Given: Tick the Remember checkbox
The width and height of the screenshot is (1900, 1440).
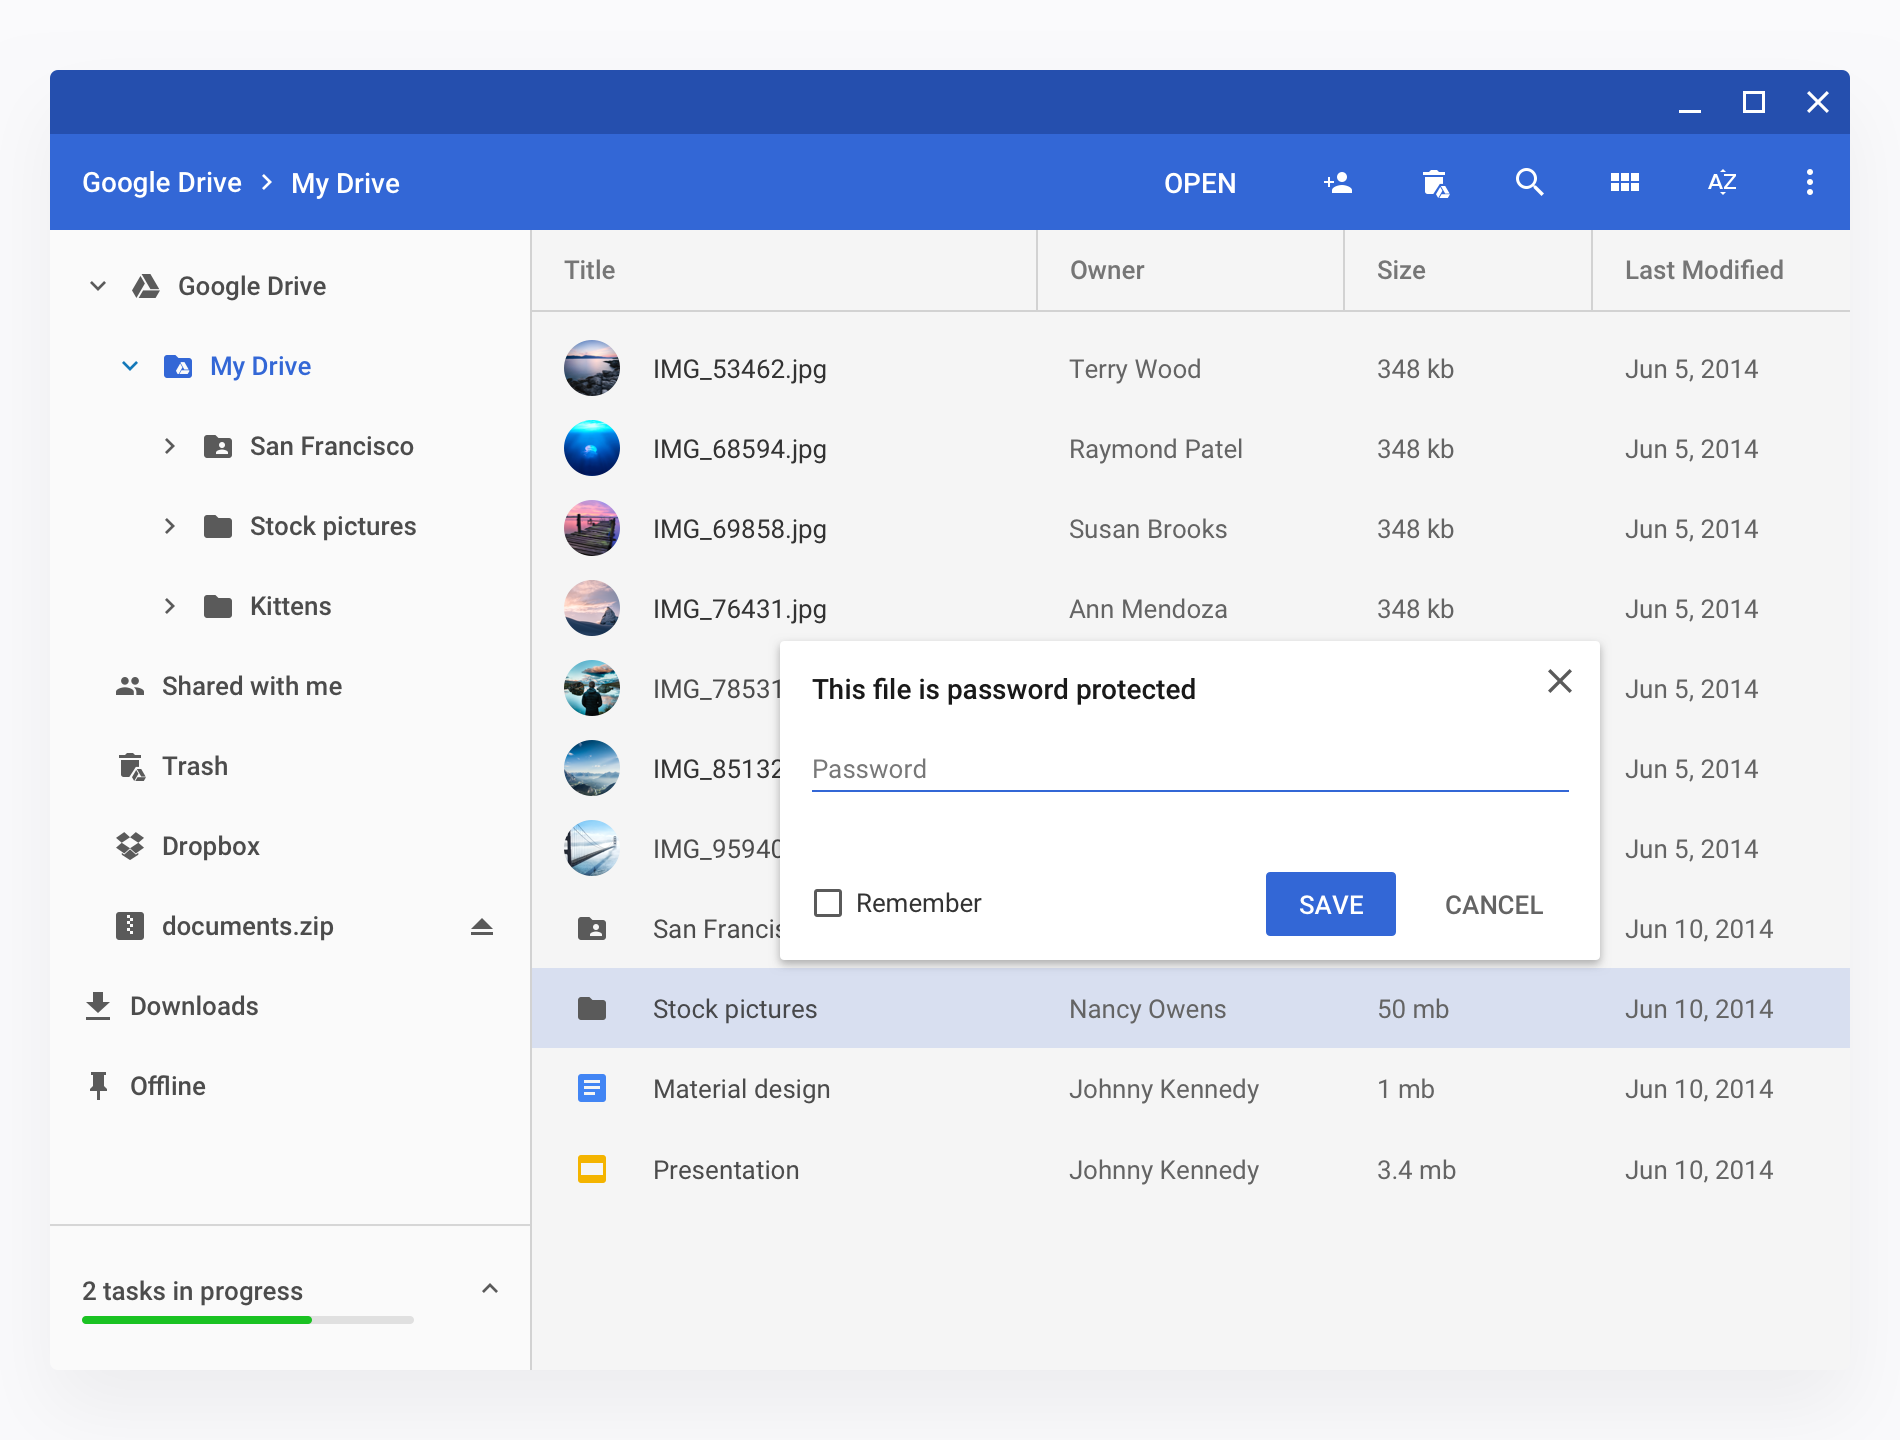Looking at the screenshot, I should pyautogui.click(x=828, y=903).
